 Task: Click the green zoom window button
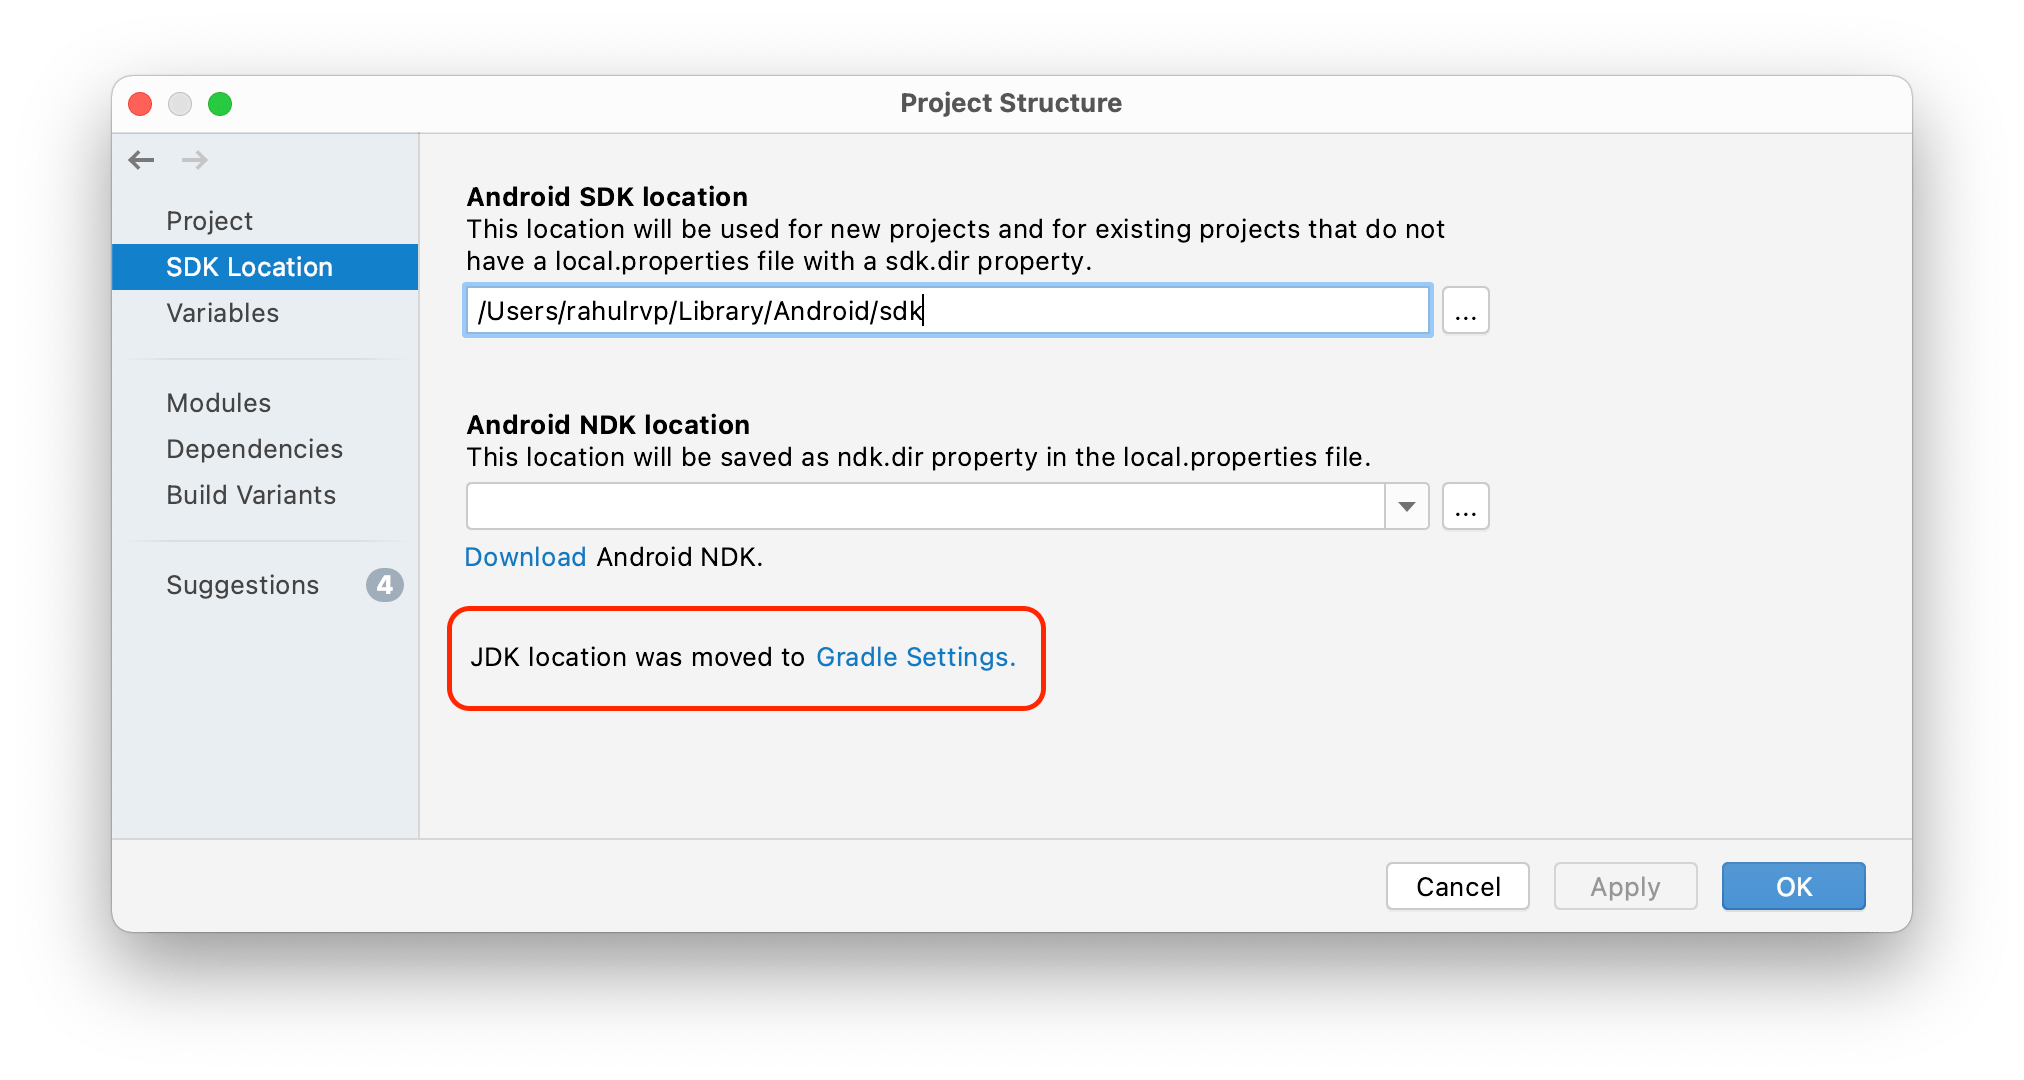tap(221, 103)
